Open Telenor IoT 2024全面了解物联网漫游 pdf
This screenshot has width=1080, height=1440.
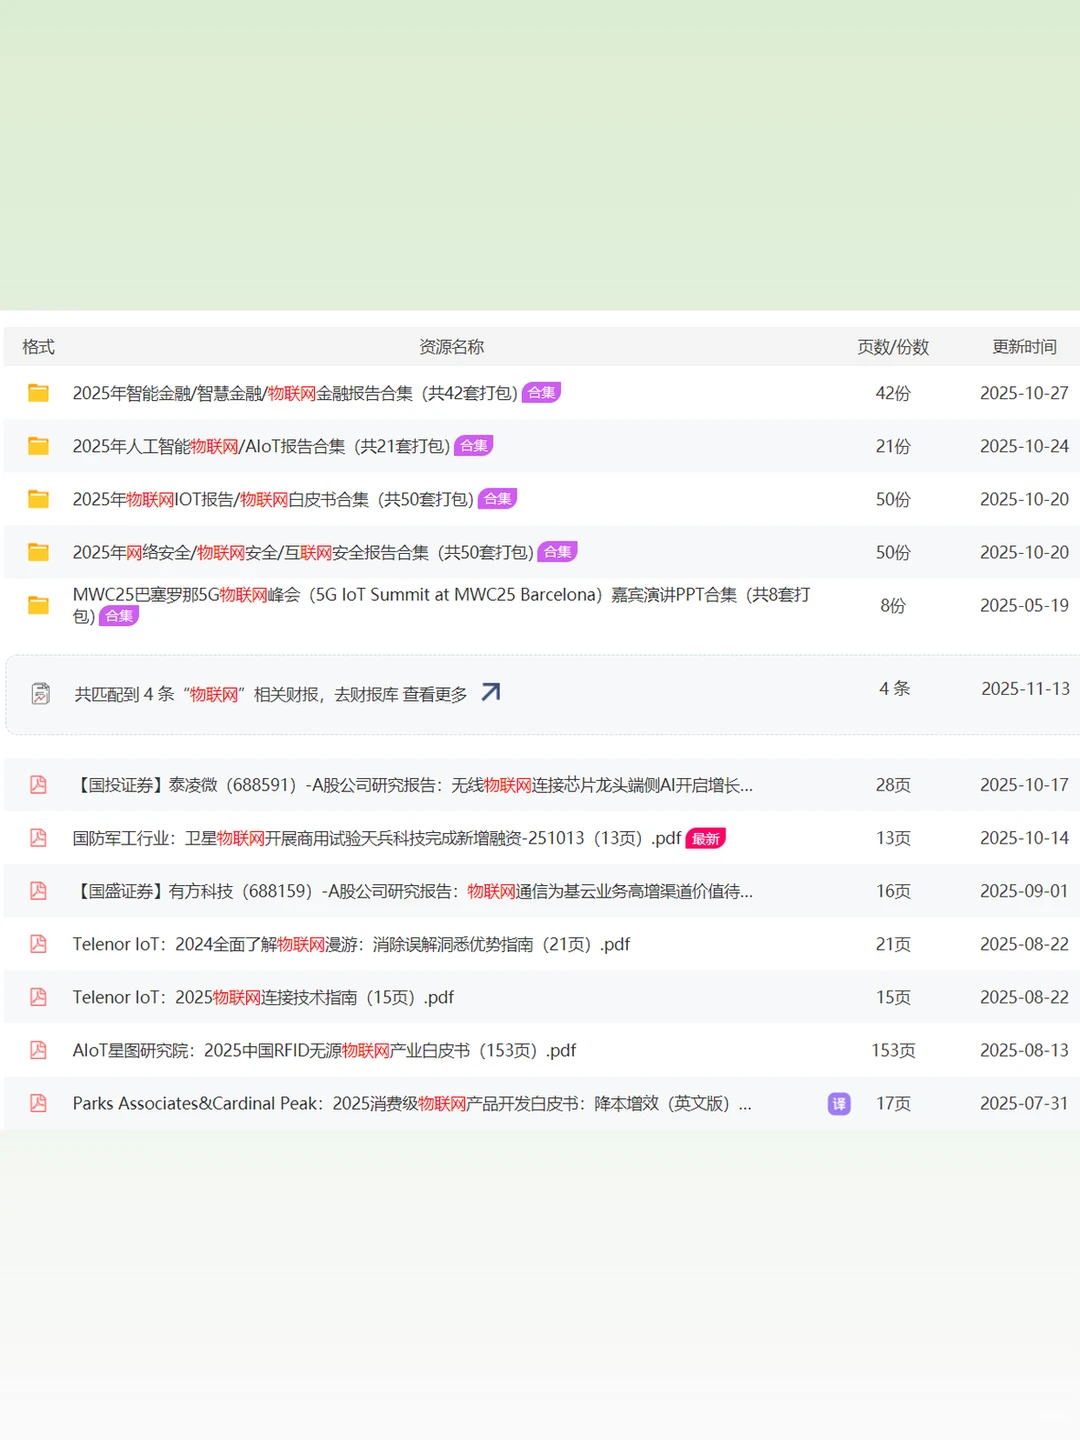pyautogui.click(x=351, y=944)
